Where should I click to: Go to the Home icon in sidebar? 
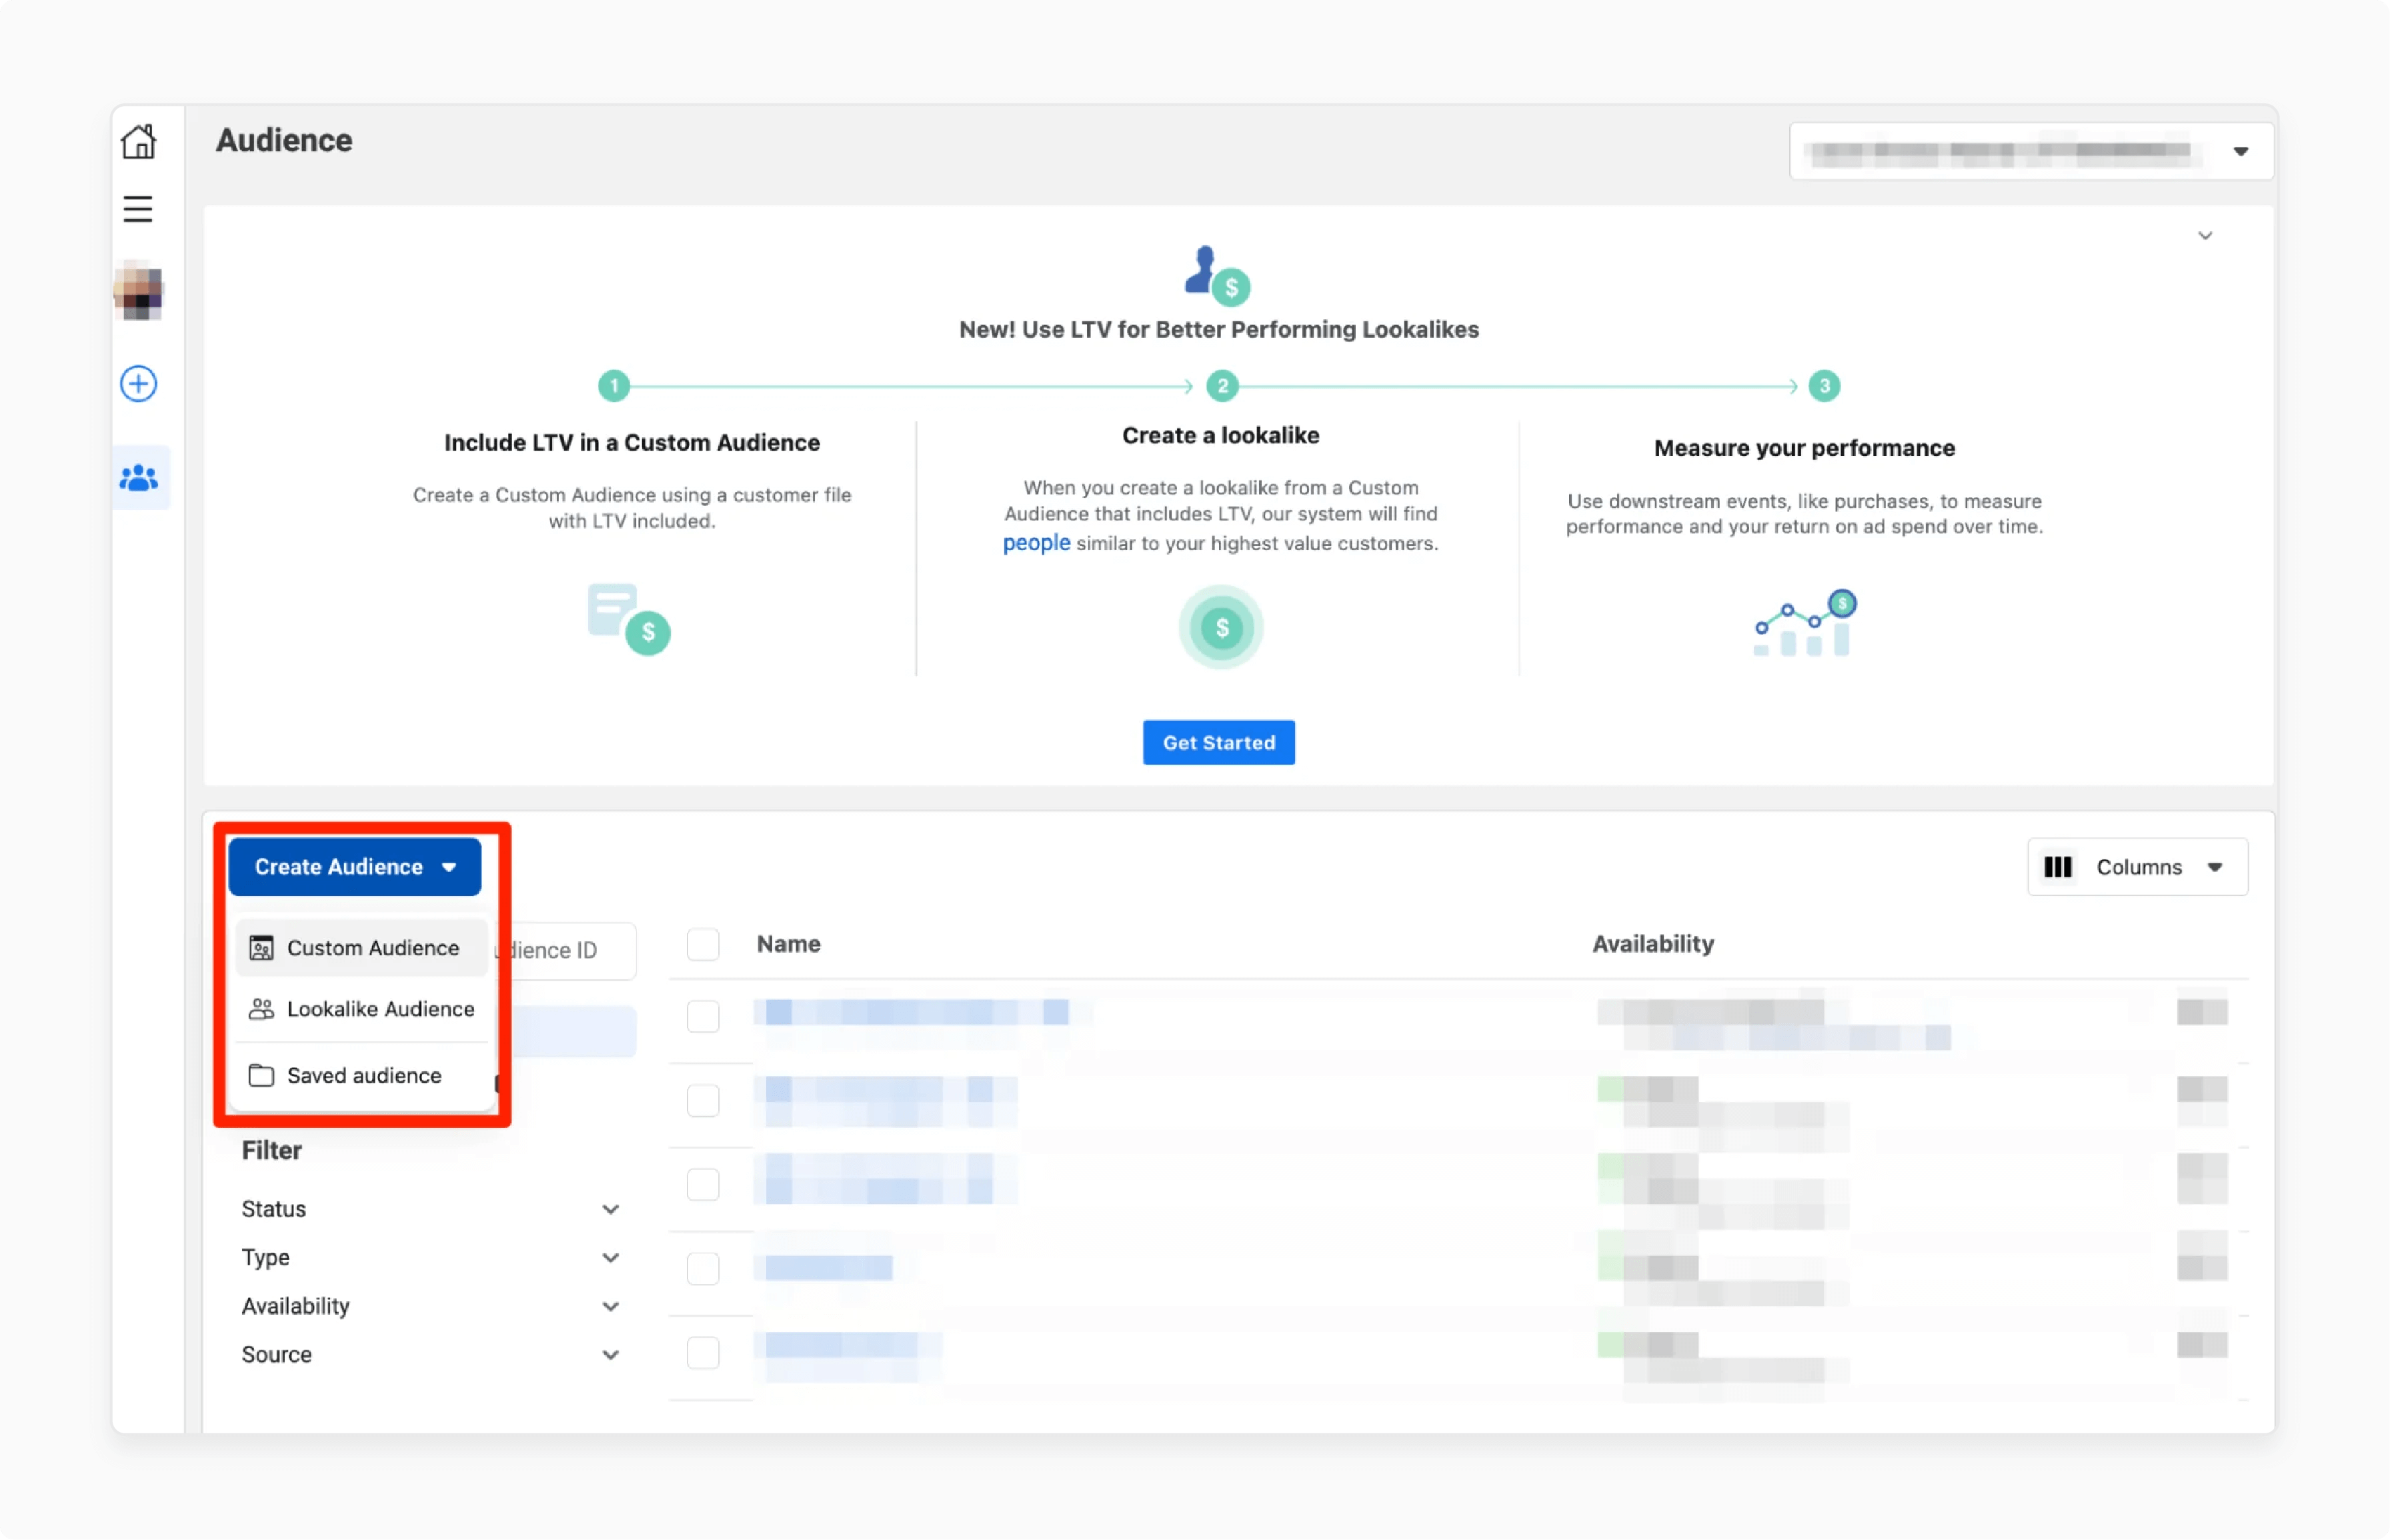point(139,141)
